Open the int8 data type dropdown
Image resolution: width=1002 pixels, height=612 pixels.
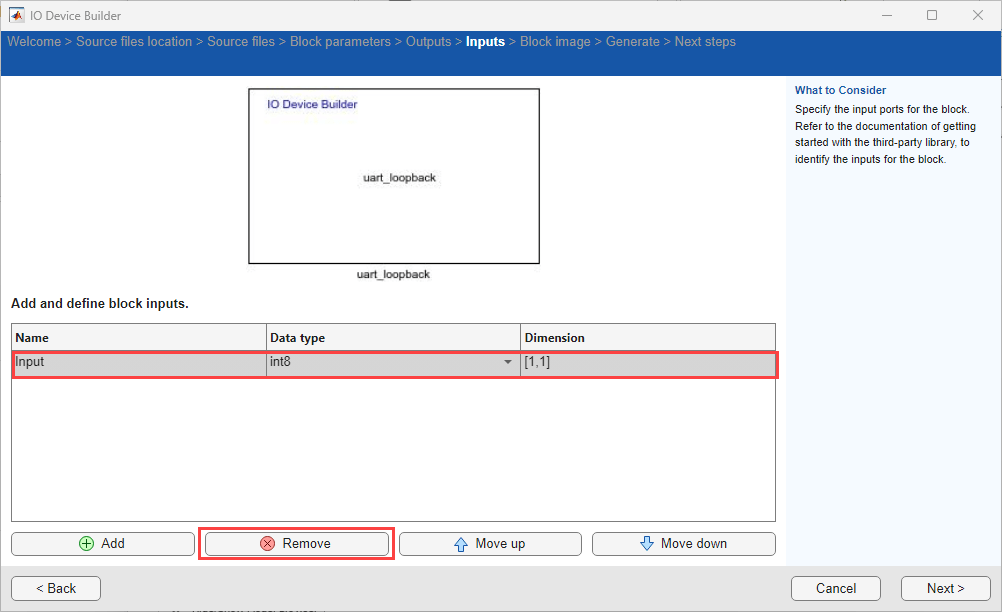click(x=508, y=362)
